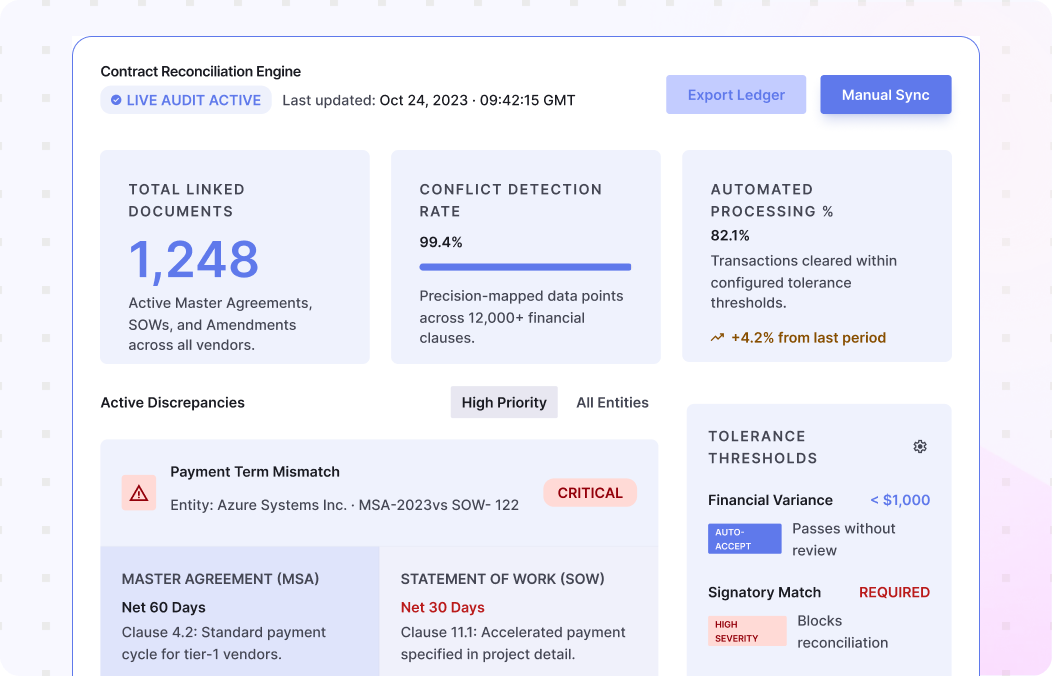
Task: Click the 'MASTER AGREEMENT (MSA)' heading
Action: coord(220,579)
